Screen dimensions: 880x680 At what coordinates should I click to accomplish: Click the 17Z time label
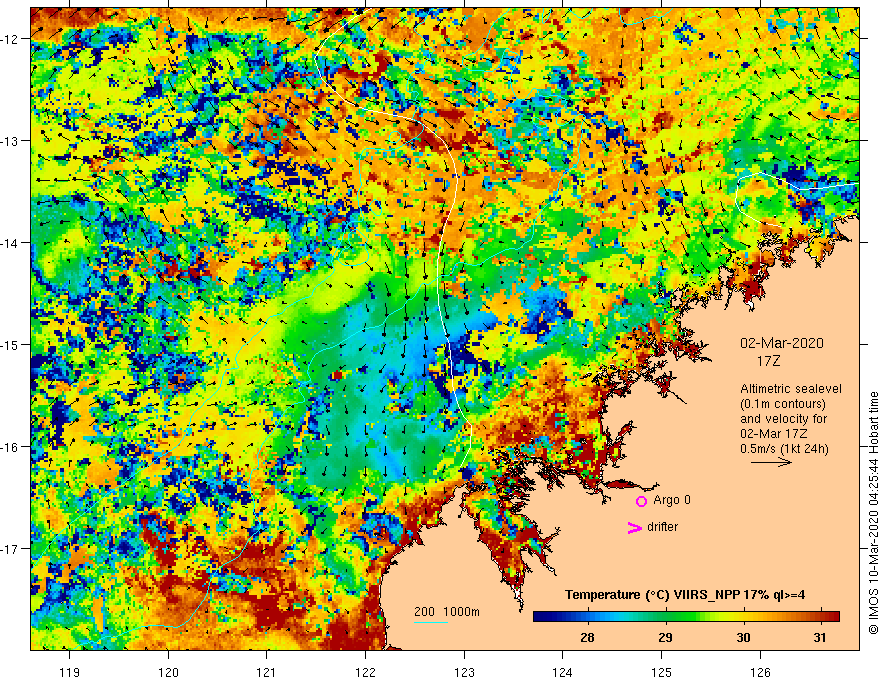coord(768,361)
